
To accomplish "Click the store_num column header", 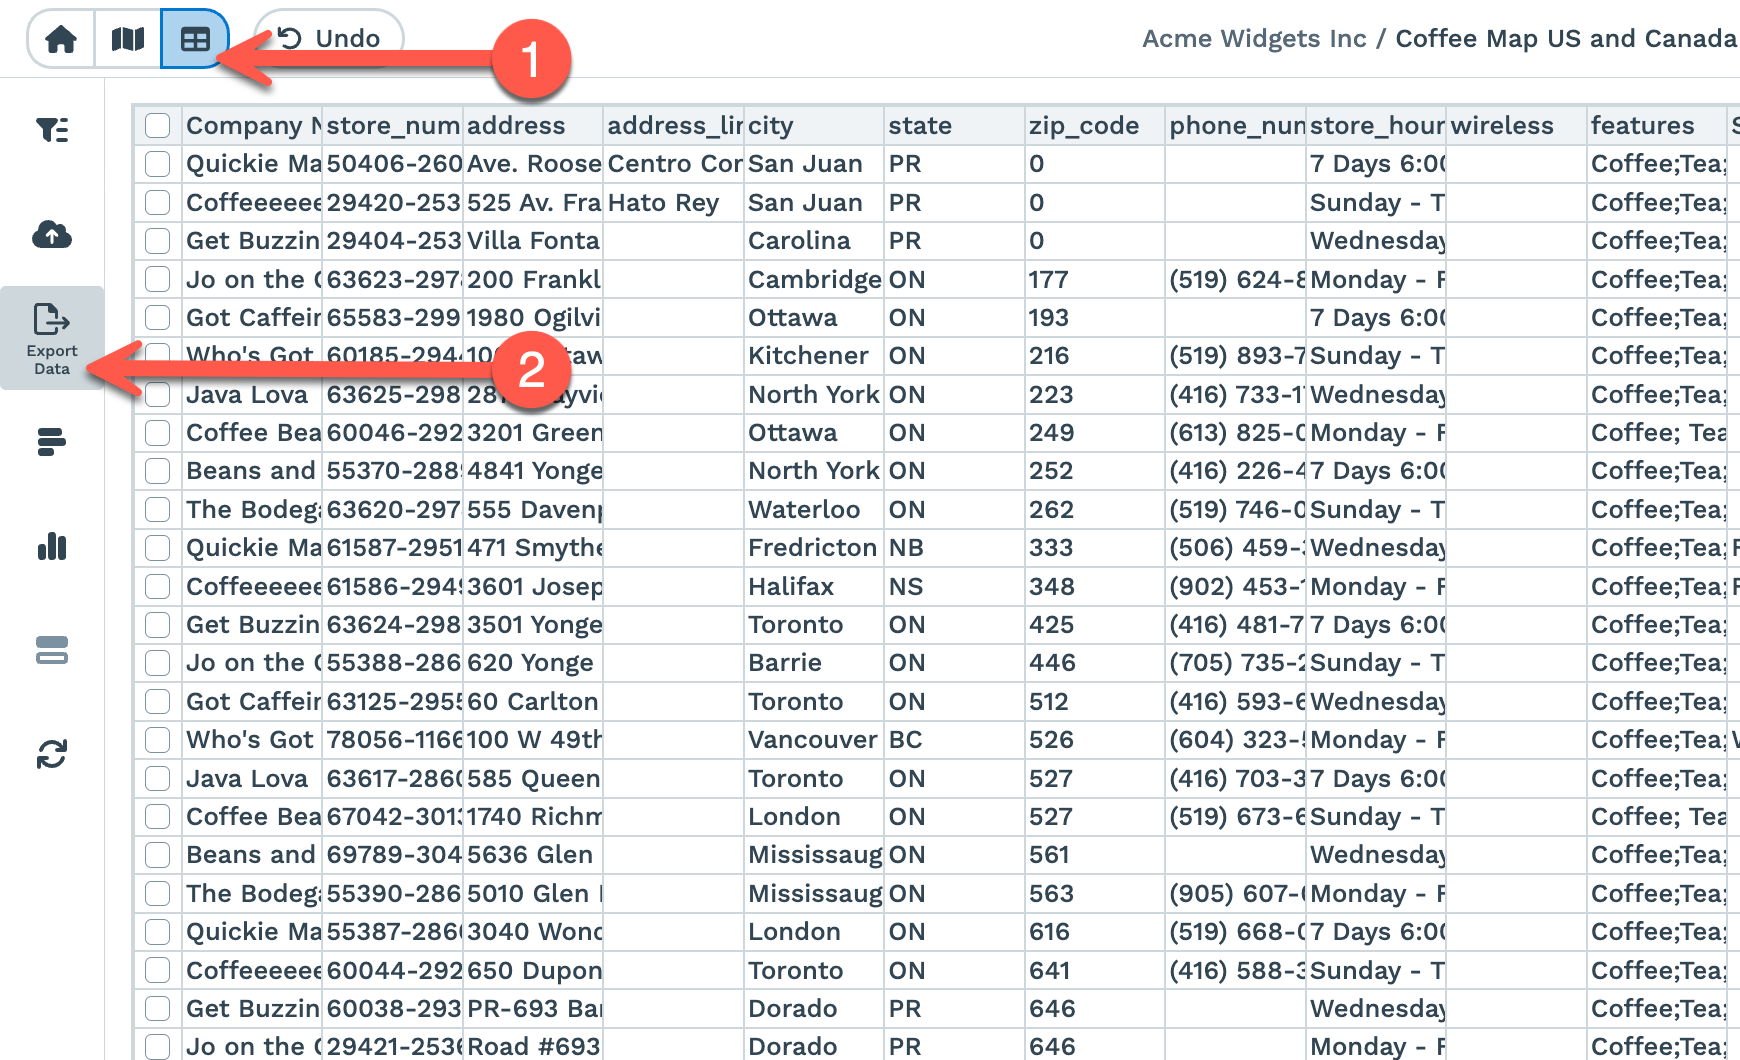I will 393,126.
